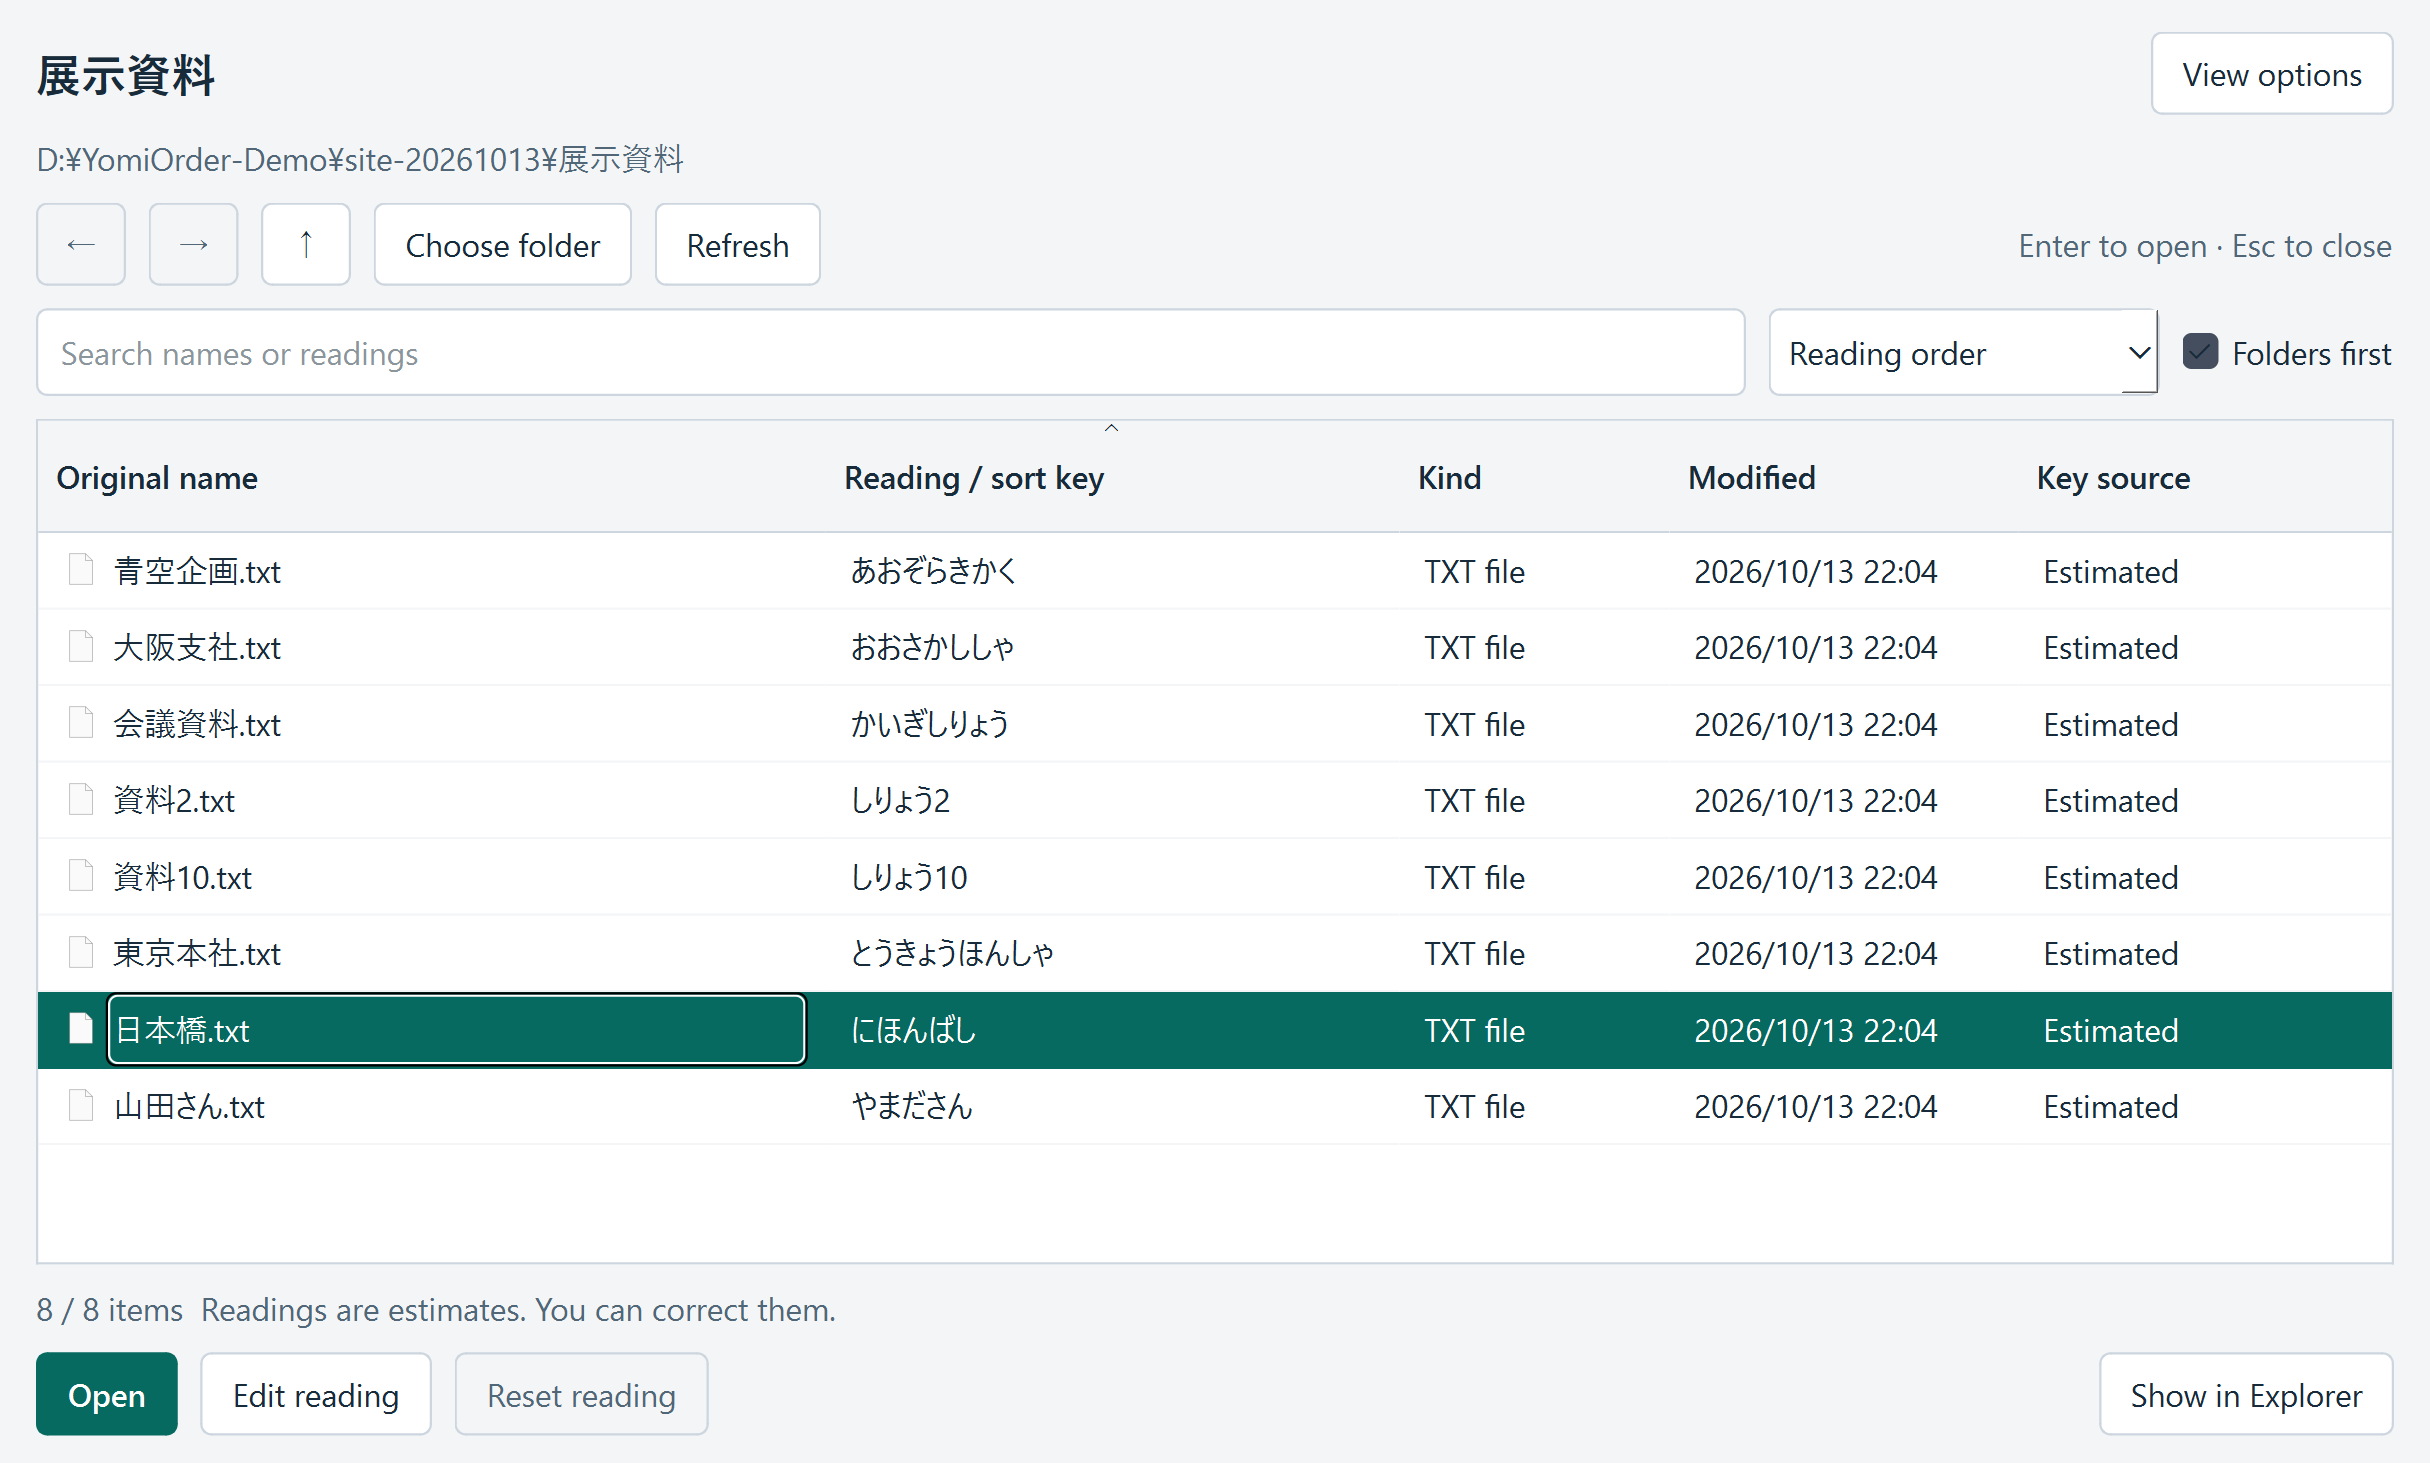Click Show in Explorer
The image size is (2430, 1463).
2246,1395
